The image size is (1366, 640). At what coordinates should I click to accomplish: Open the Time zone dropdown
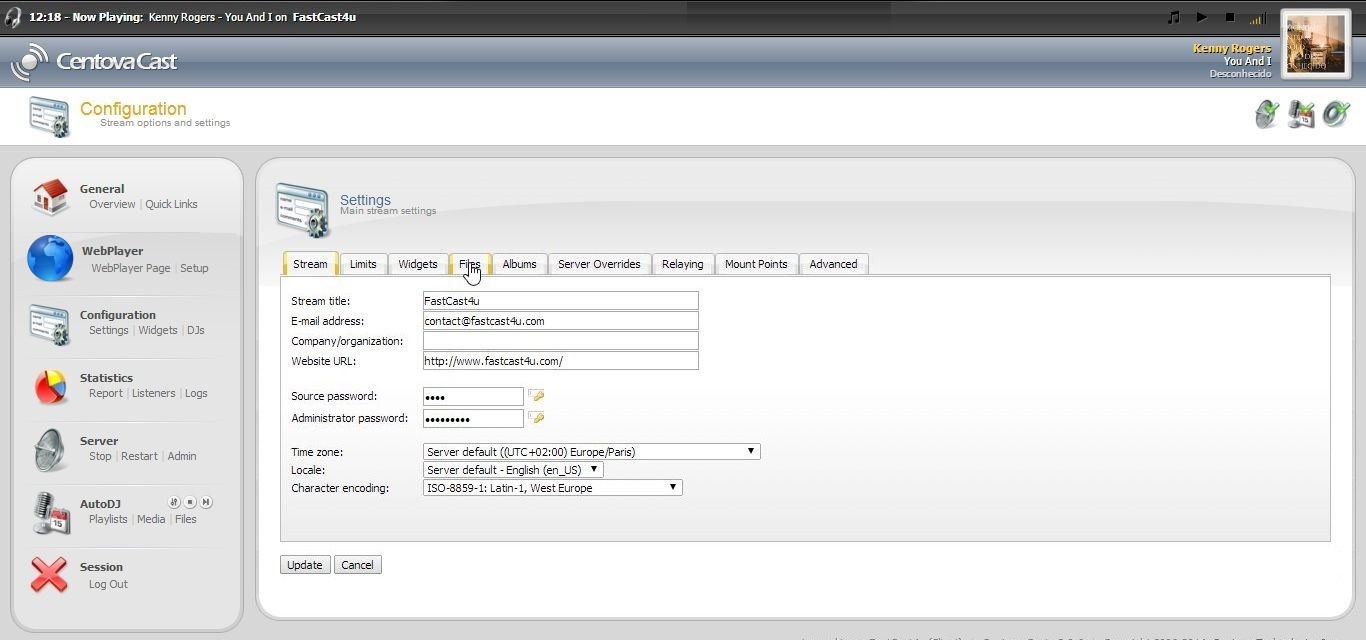592,452
